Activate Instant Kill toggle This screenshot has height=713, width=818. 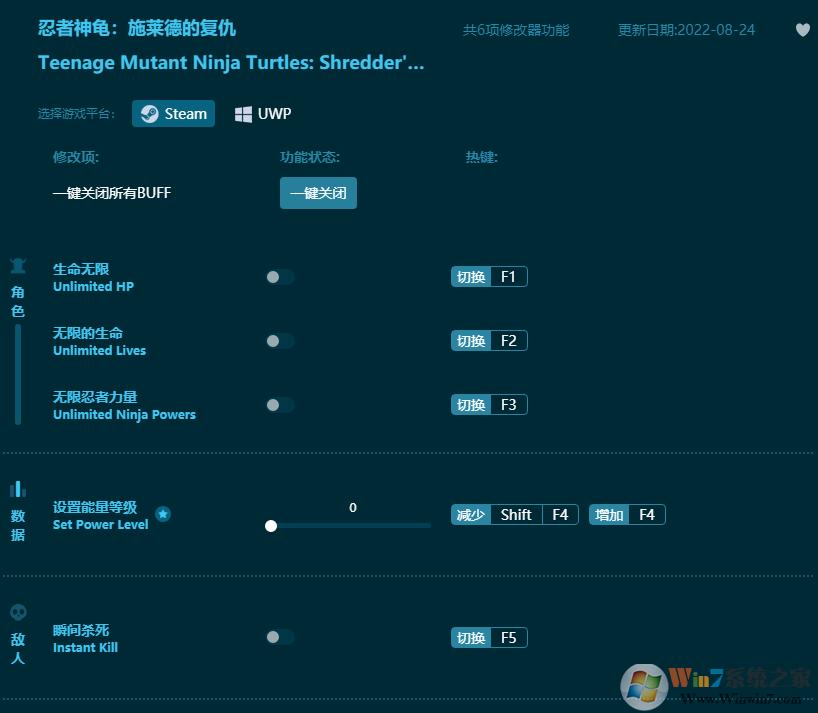(x=280, y=637)
